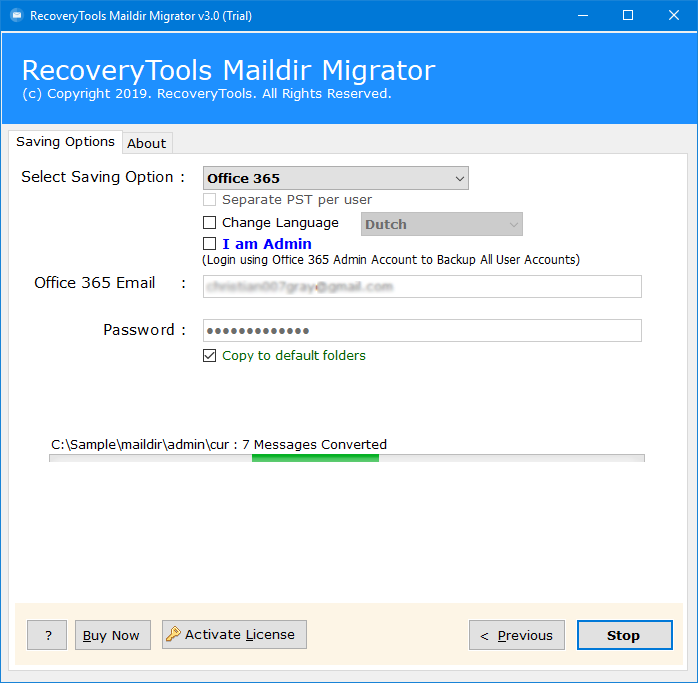
Task: Click the key icon on Activate License
Action: click(173, 634)
